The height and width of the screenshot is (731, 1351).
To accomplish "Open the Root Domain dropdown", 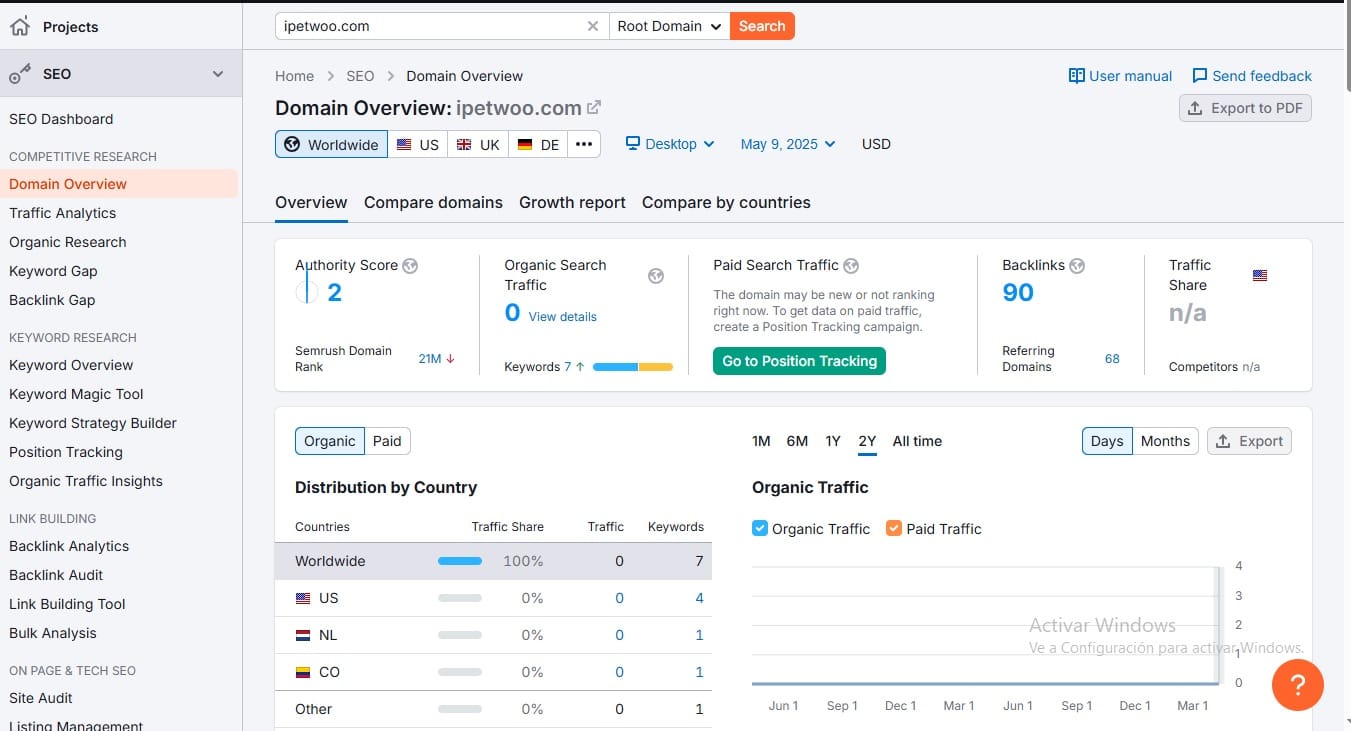I will 669,26.
